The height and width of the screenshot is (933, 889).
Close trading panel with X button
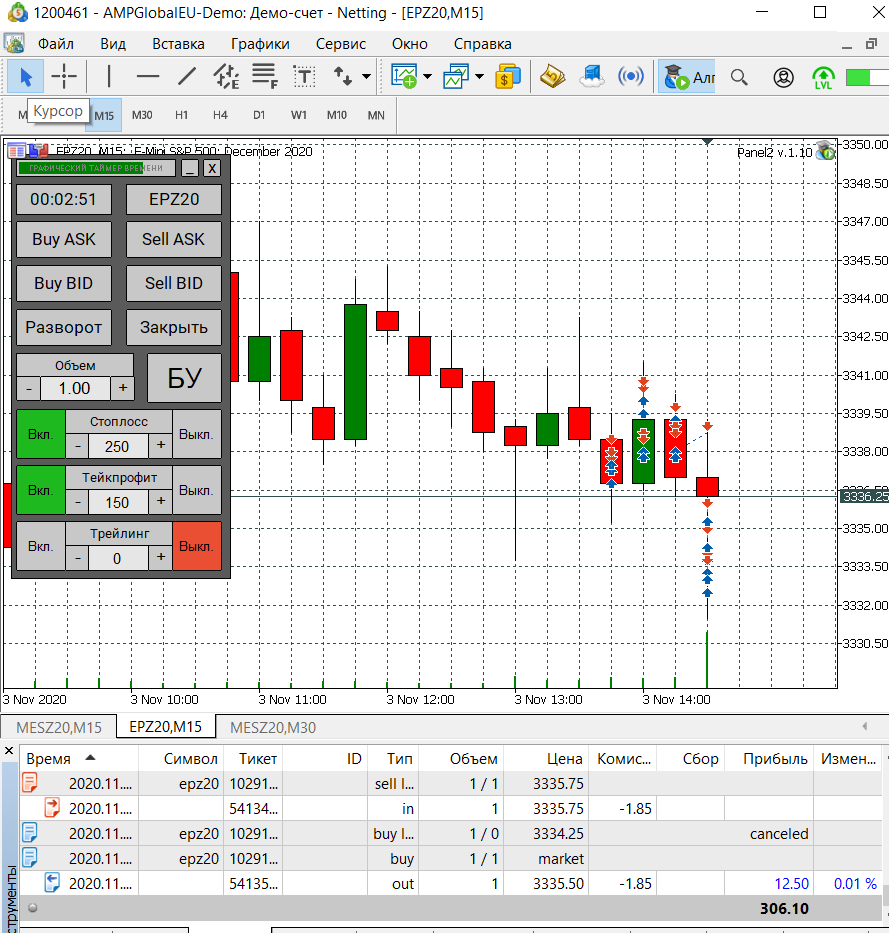(212, 168)
